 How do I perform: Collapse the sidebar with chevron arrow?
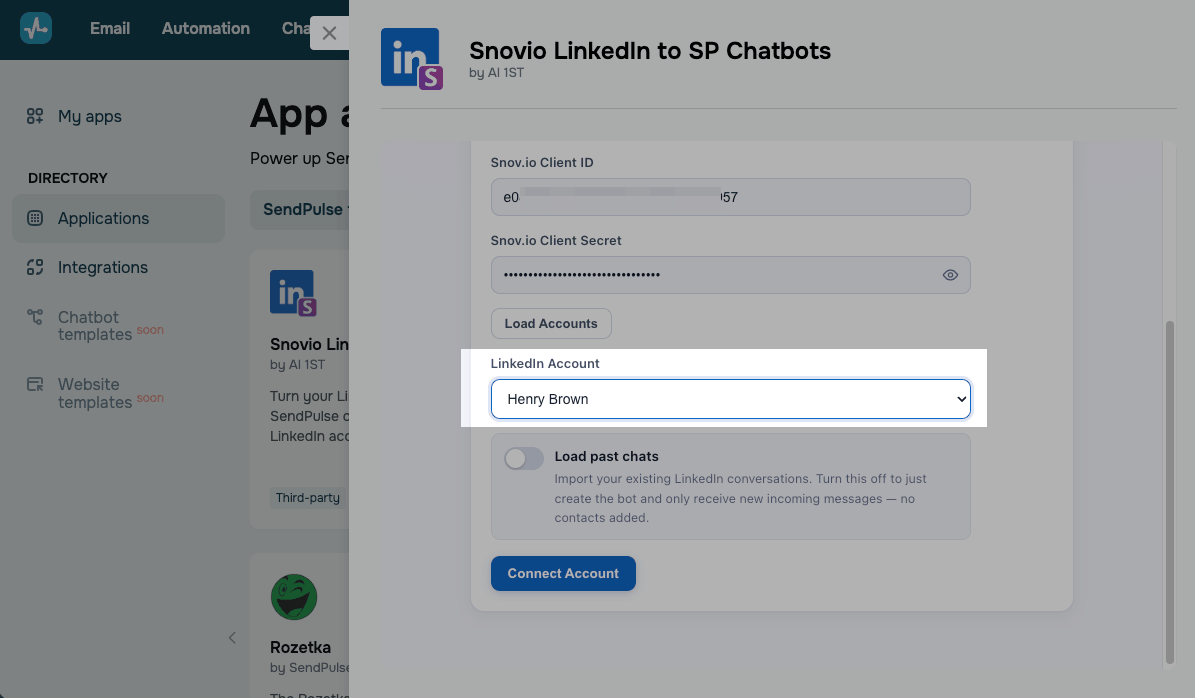click(x=232, y=638)
